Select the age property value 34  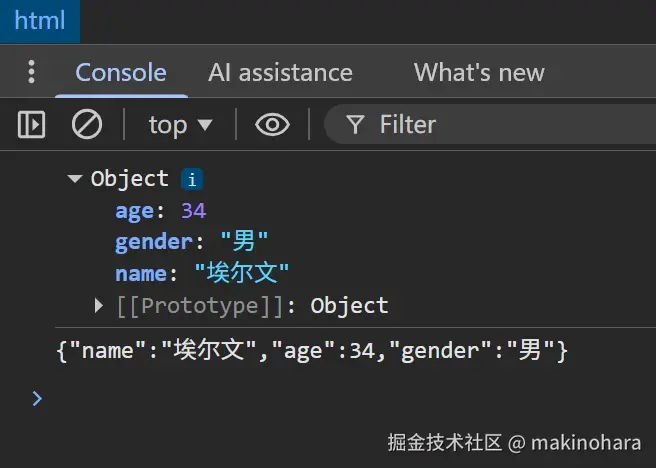(x=193, y=210)
